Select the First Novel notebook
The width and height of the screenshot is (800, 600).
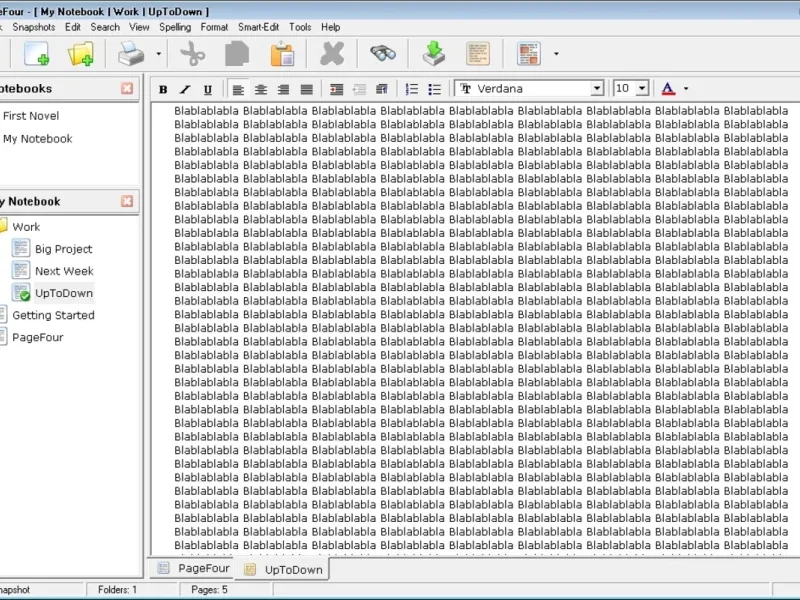[x=31, y=116]
